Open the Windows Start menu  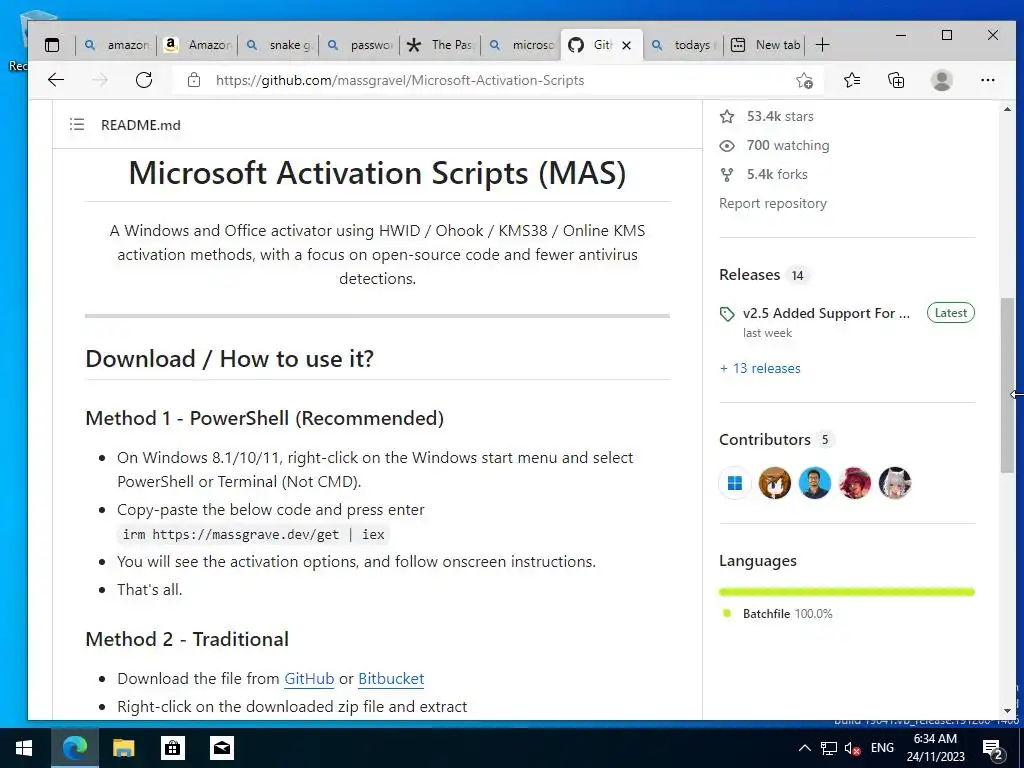(24, 748)
